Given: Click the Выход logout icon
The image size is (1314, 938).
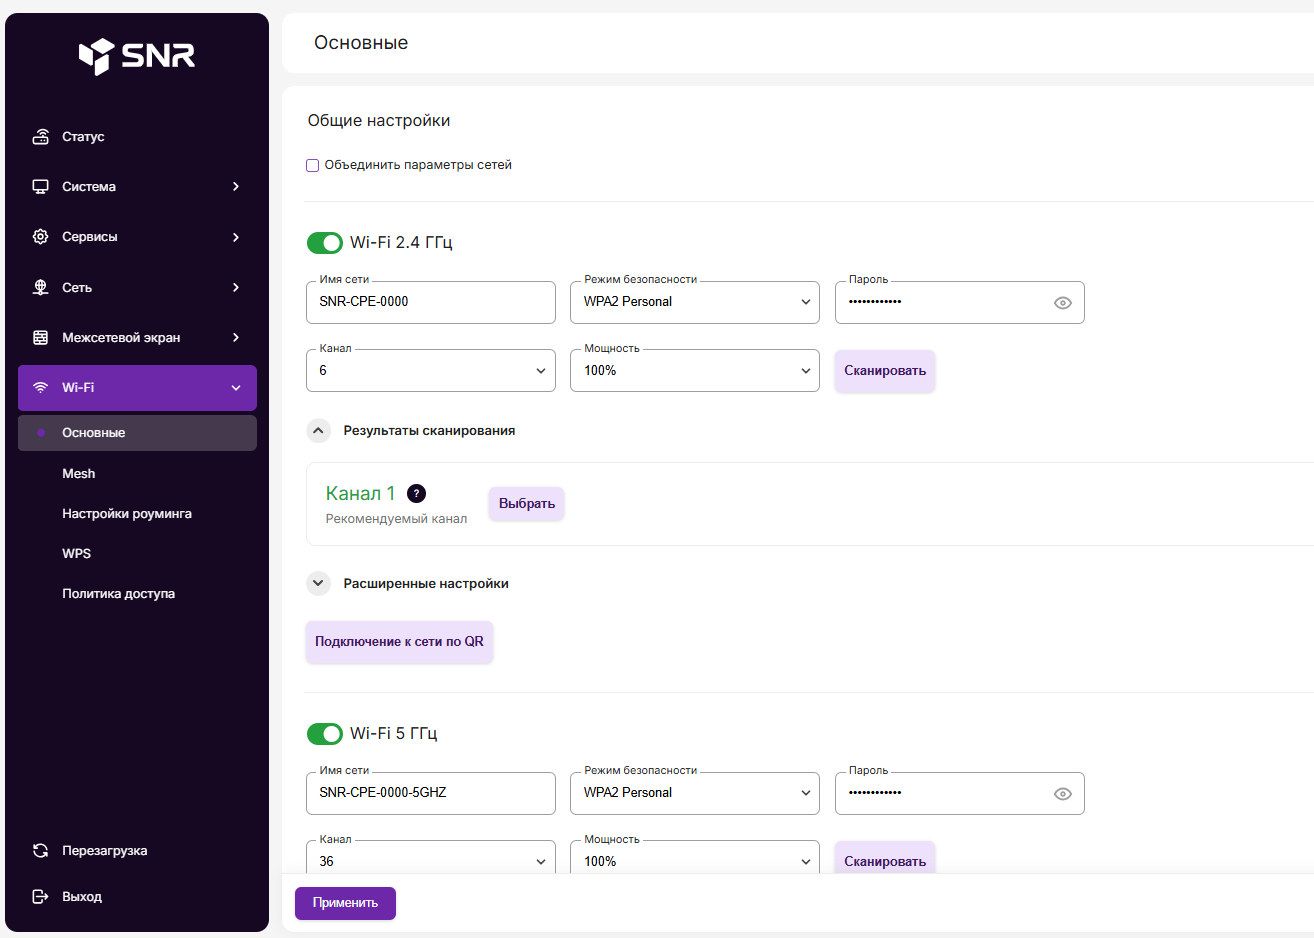Looking at the screenshot, I should (x=41, y=897).
